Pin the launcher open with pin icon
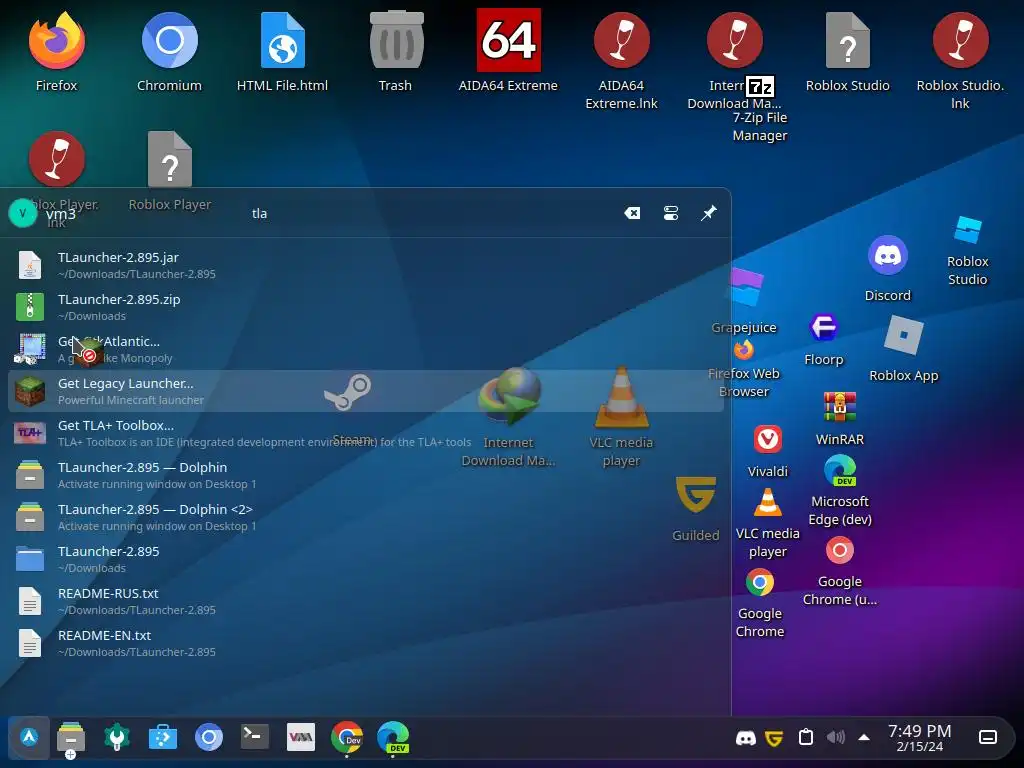Image resolution: width=1024 pixels, height=768 pixels. click(709, 213)
